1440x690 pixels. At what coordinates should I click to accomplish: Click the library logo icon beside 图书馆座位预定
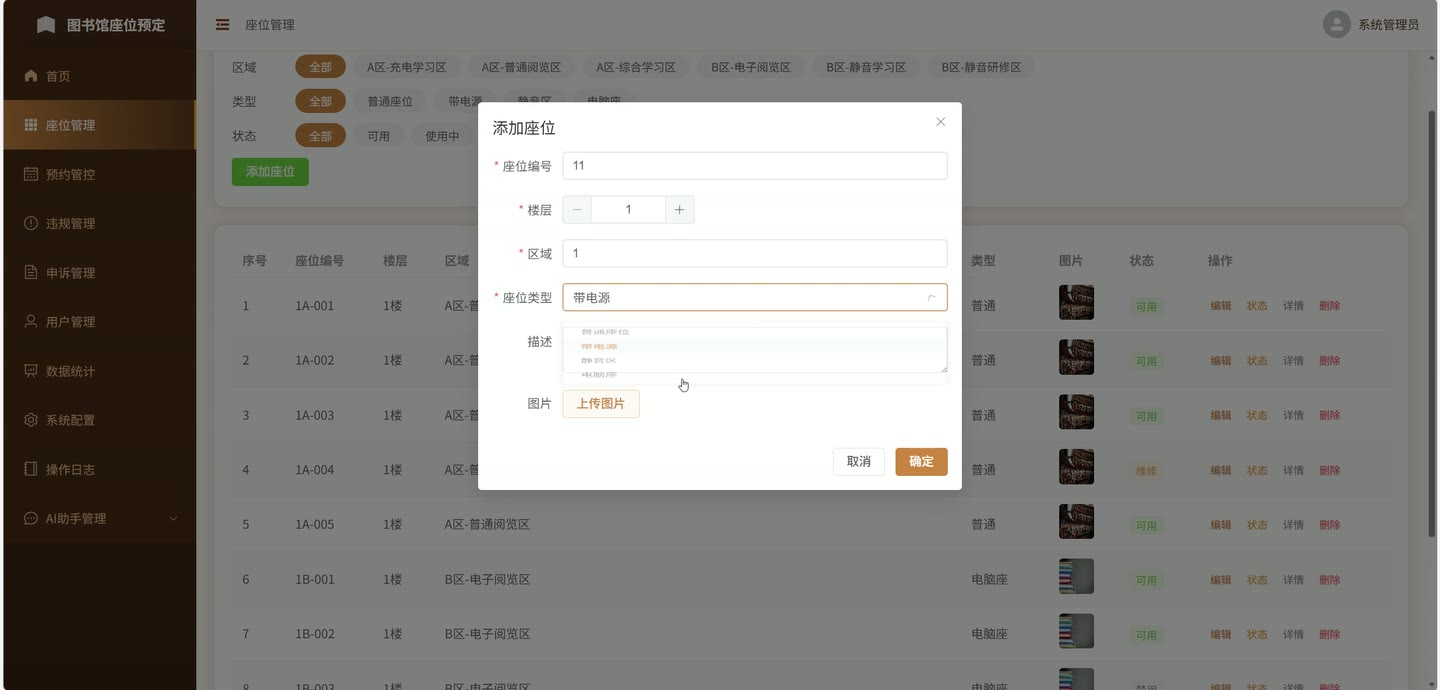coord(46,25)
